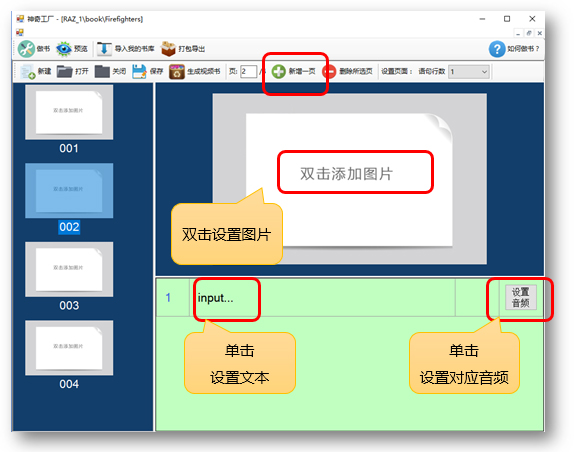The height and width of the screenshot is (452, 574).
Task: Select page thumbnail 001
Action: (x=69, y=112)
